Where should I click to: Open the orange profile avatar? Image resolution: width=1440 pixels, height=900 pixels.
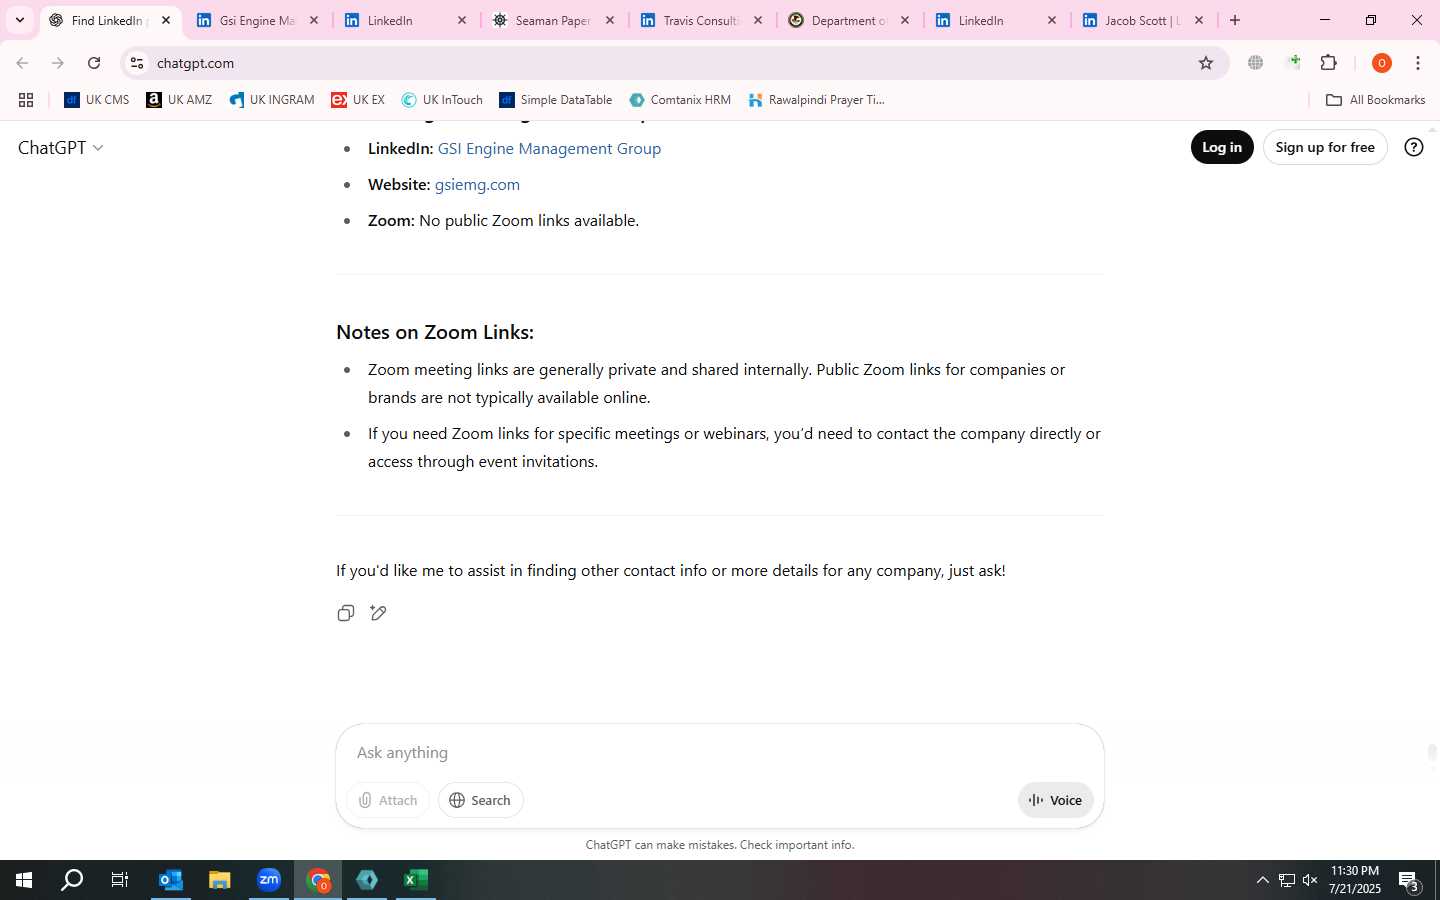[1382, 63]
